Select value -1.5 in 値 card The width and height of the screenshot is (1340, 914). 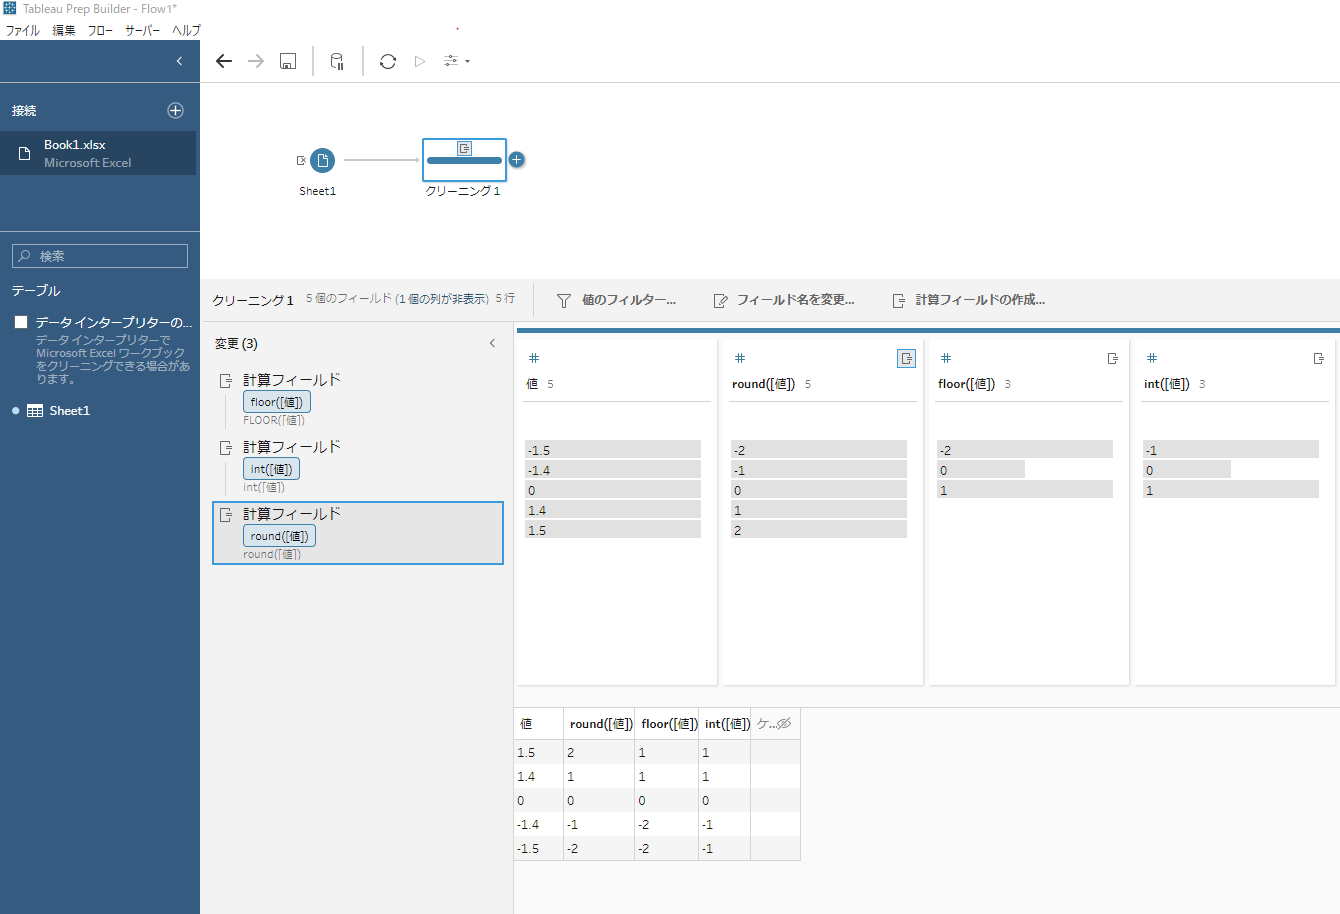(x=613, y=450)
